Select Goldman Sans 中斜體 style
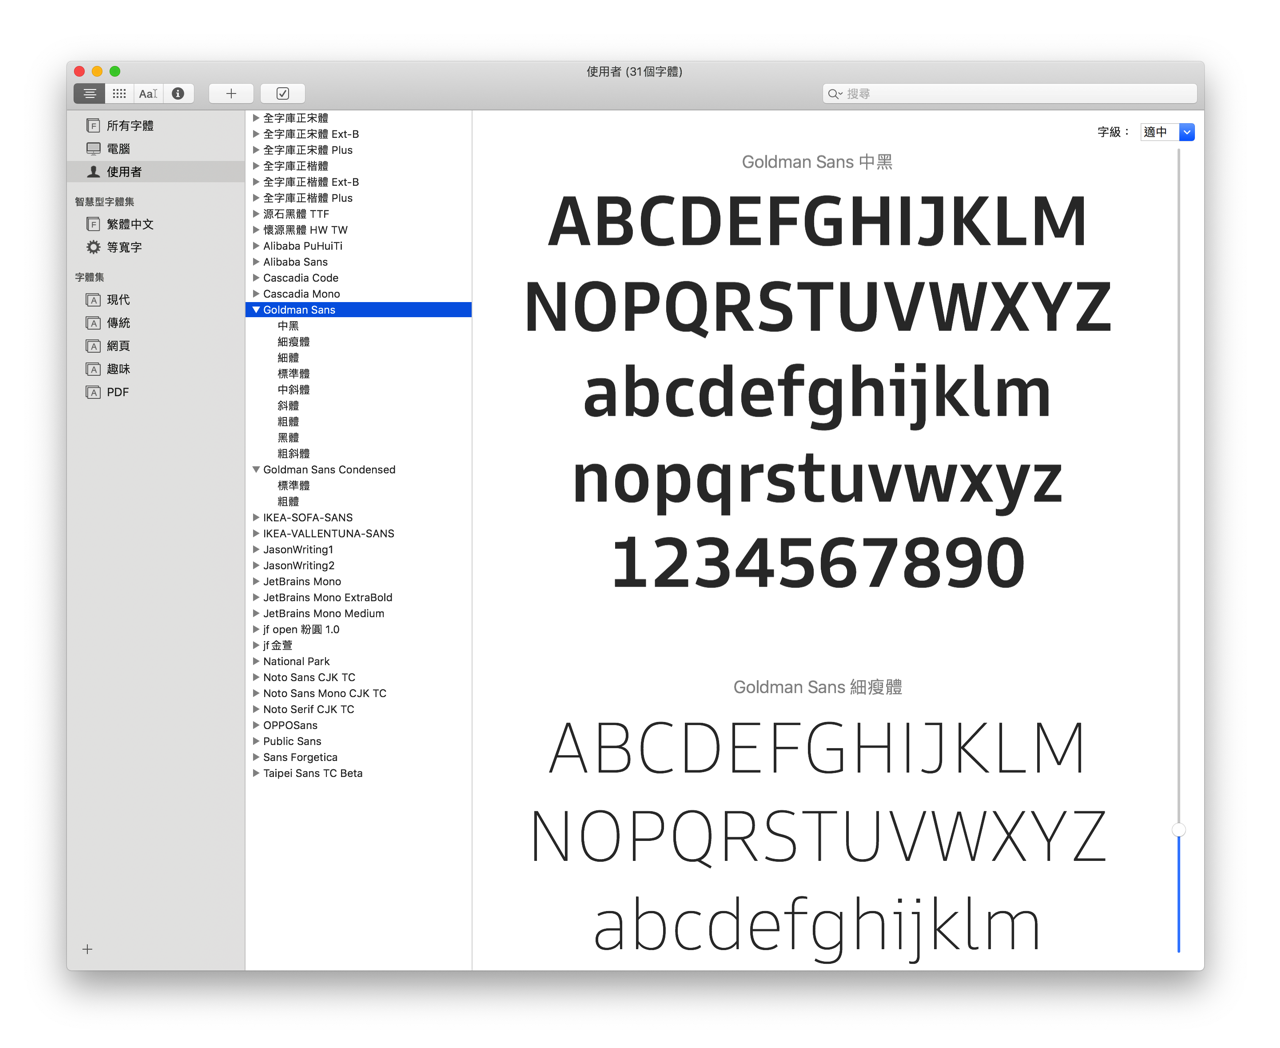The width and height of the screenshot is (1280, 1048). coord(359,390)
